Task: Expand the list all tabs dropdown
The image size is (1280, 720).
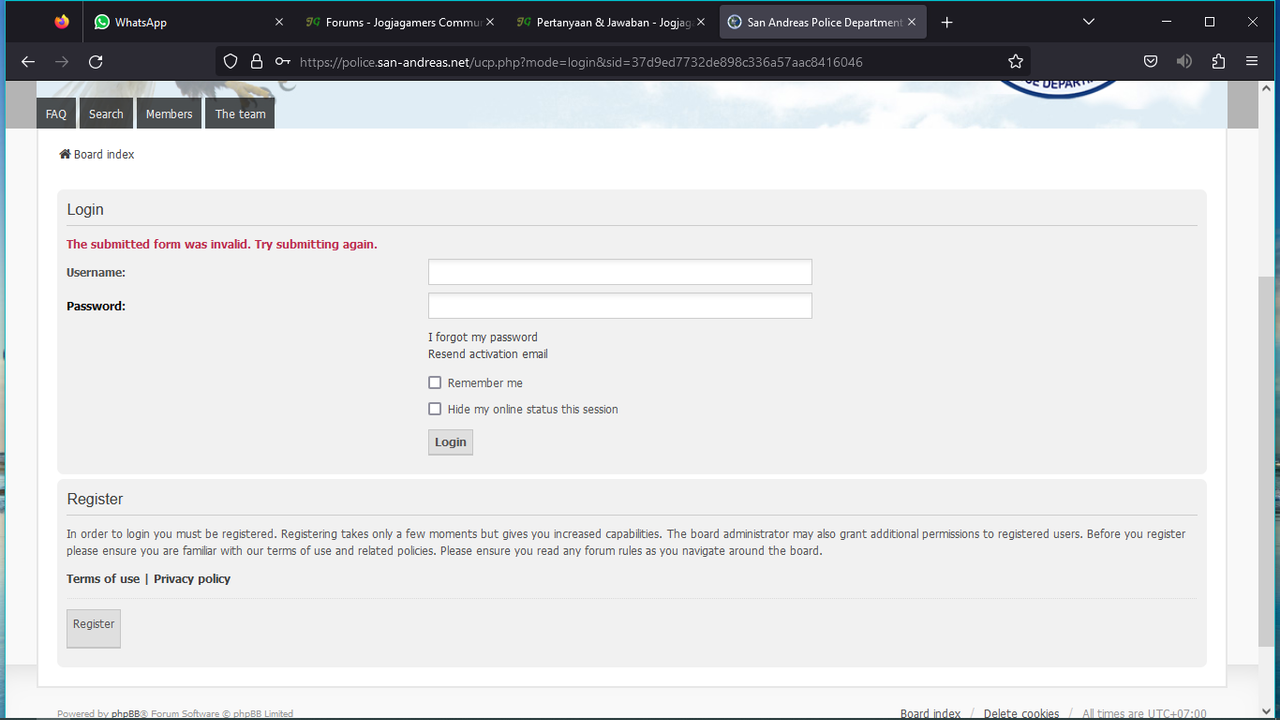Action: tap(1089, 22)
